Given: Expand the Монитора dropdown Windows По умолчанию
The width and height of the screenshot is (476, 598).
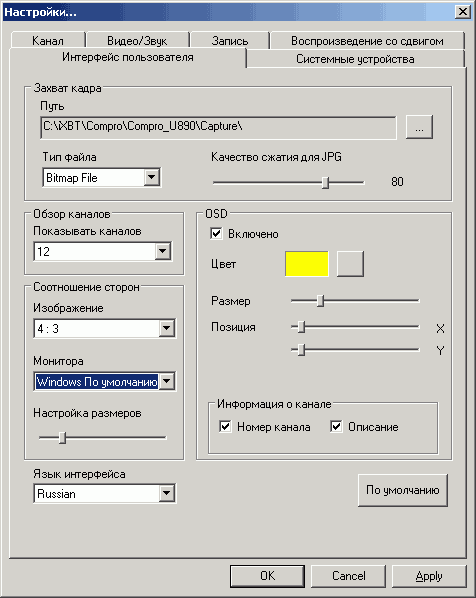Looking at the screenshot, I should point(105,381).
